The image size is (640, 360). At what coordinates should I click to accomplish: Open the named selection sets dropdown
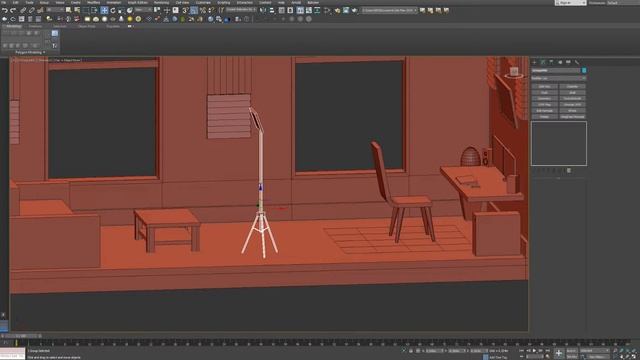click(241, 10)
